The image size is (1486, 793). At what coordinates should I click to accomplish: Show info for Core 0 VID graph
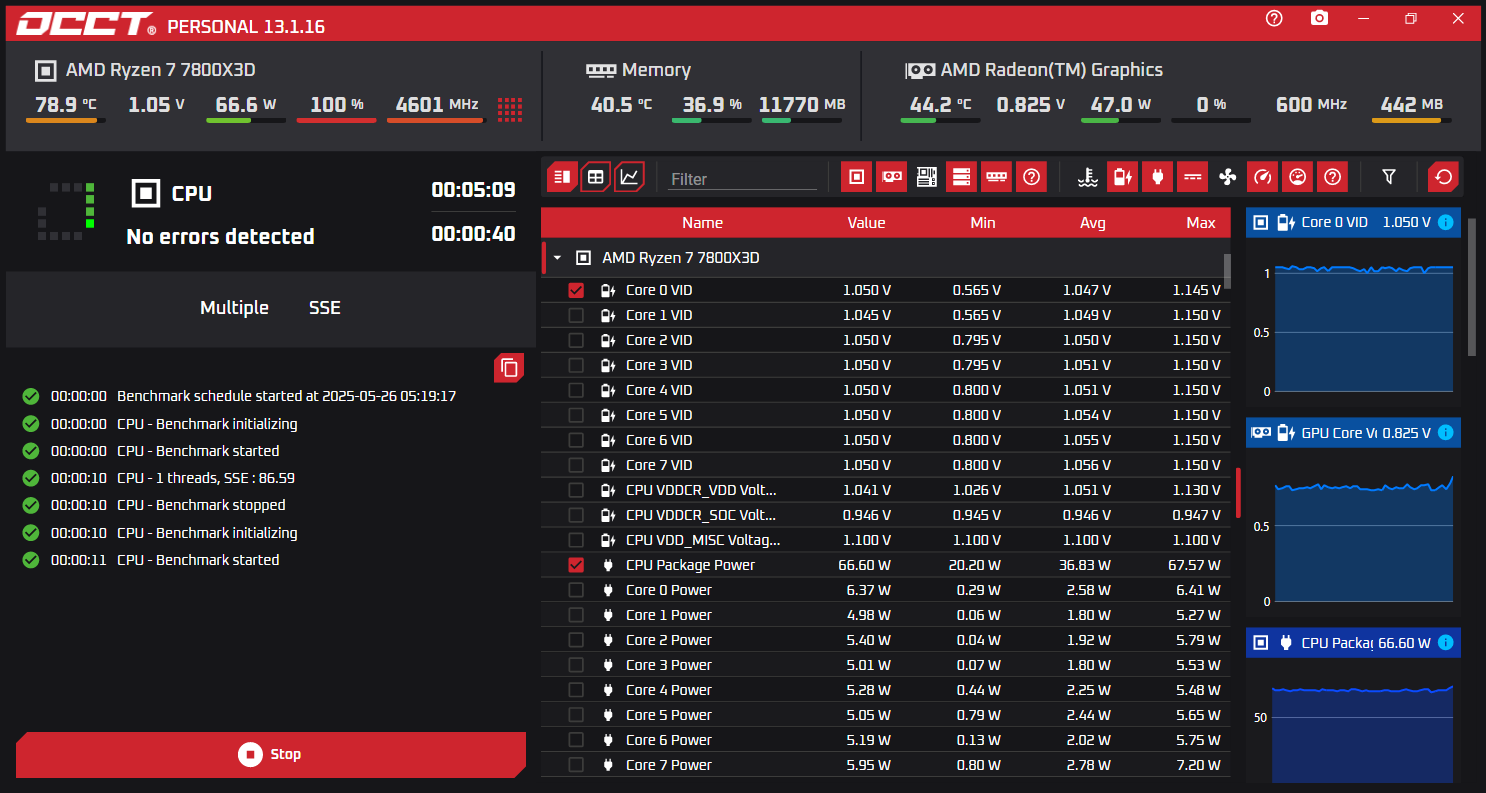pos(1445,222)
